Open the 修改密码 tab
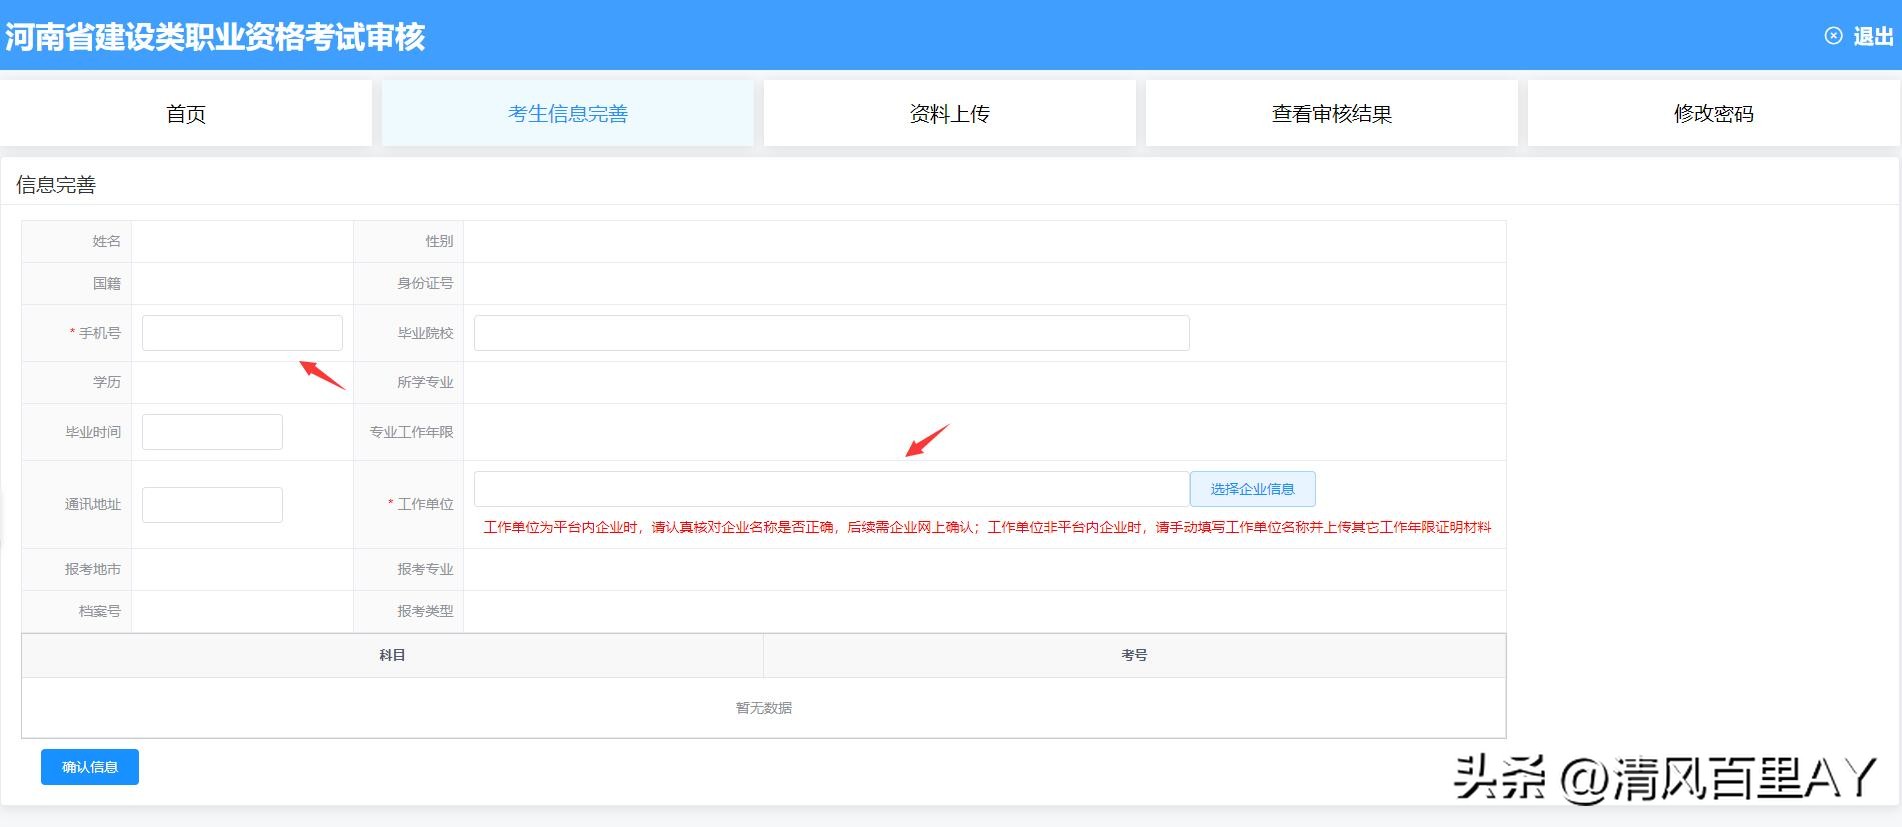Screen dimensions: 1902x827 tap(1714, 114)
